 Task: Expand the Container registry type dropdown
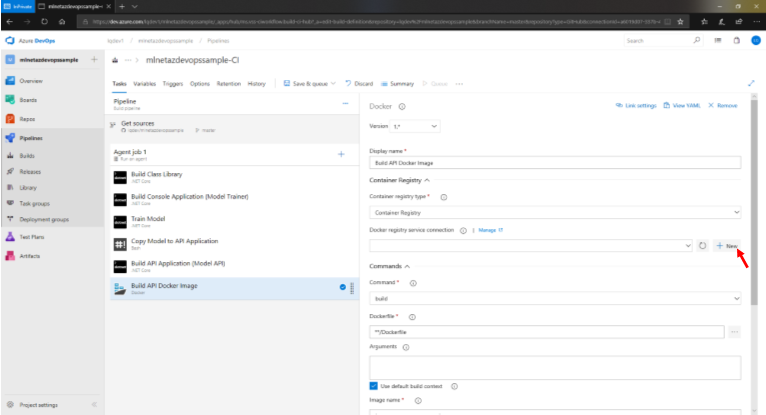554,213
